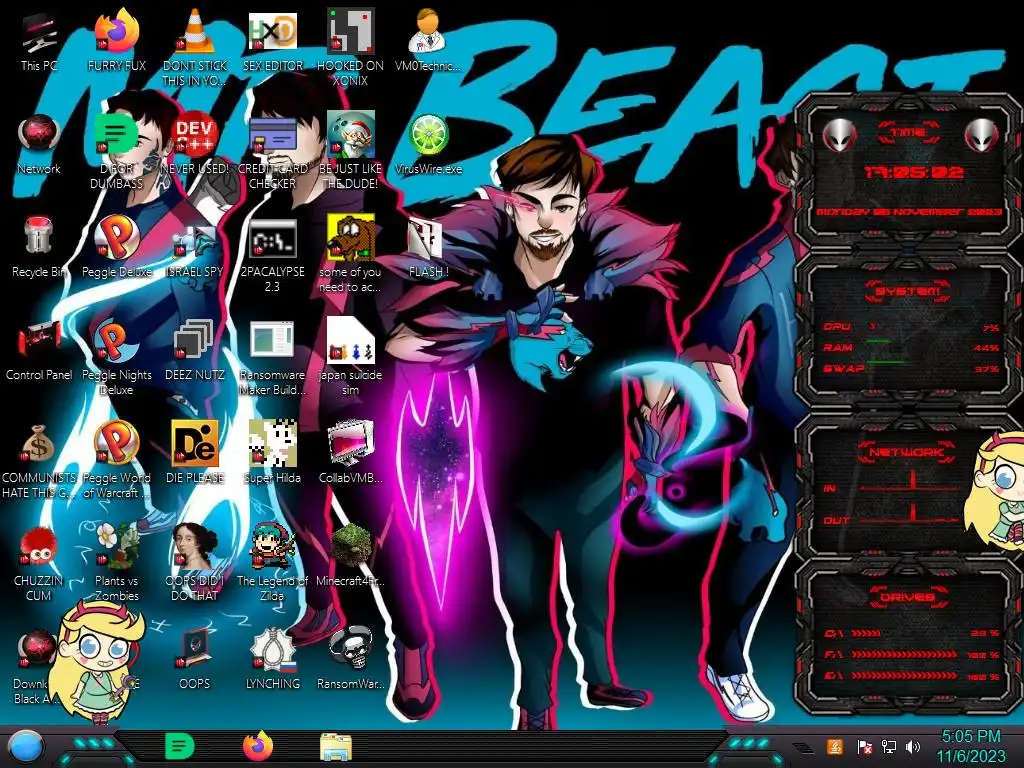Open the network tray icon
Image resolution: width=1024 pixels, height=768 pixels.
[x=888, y=746]
